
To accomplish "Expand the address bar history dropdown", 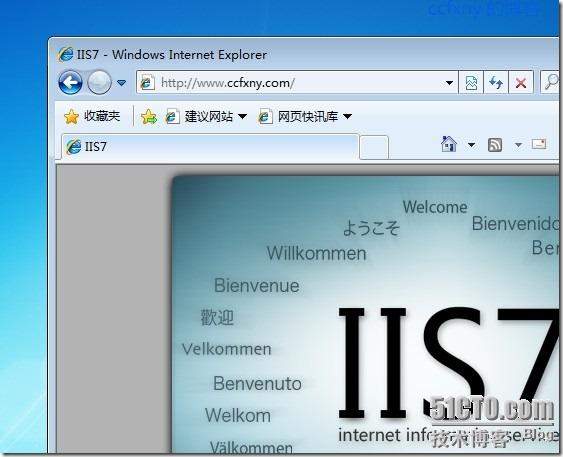I will 449,83.
